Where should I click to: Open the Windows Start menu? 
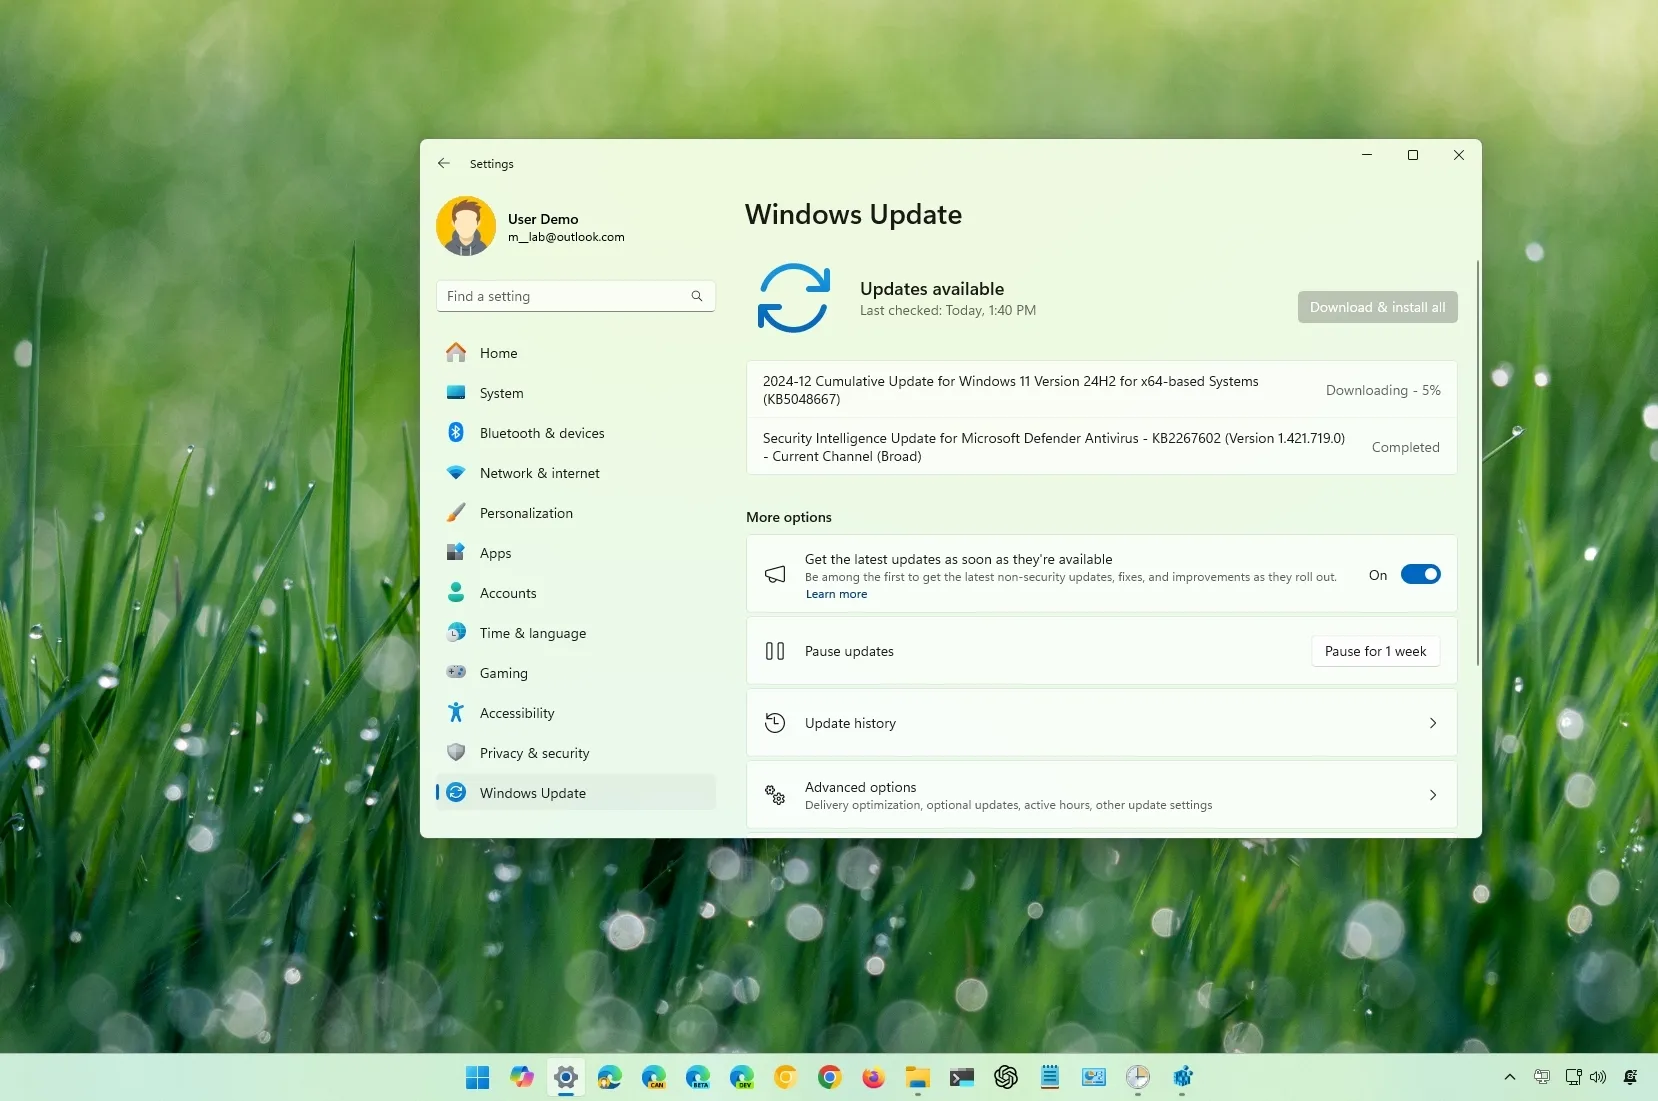pyautogui.click(x=478, y=1077)
